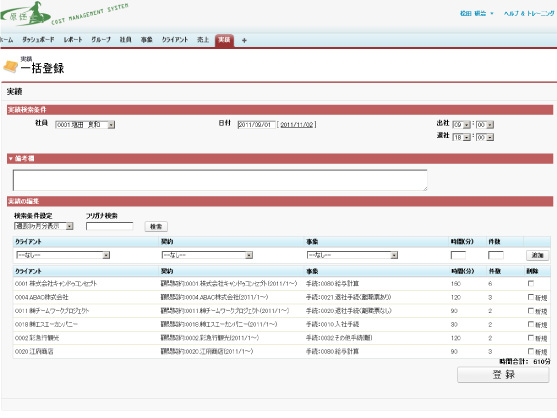Open the 社員 tab
The width and height of the screenshot is (557, 418).
point(125,40)
